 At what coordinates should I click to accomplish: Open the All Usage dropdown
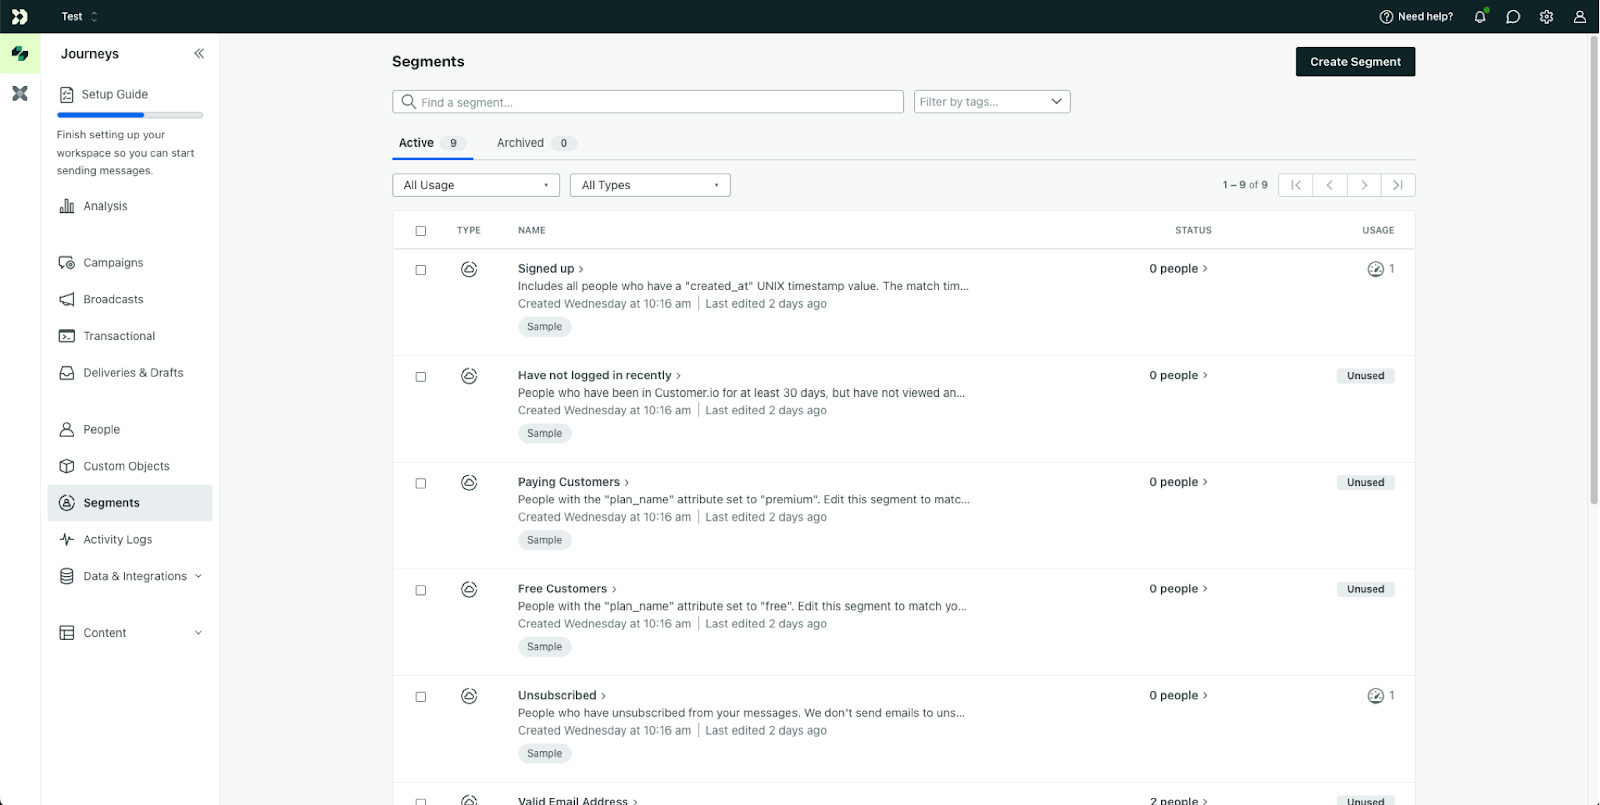[x=476, y=185]
